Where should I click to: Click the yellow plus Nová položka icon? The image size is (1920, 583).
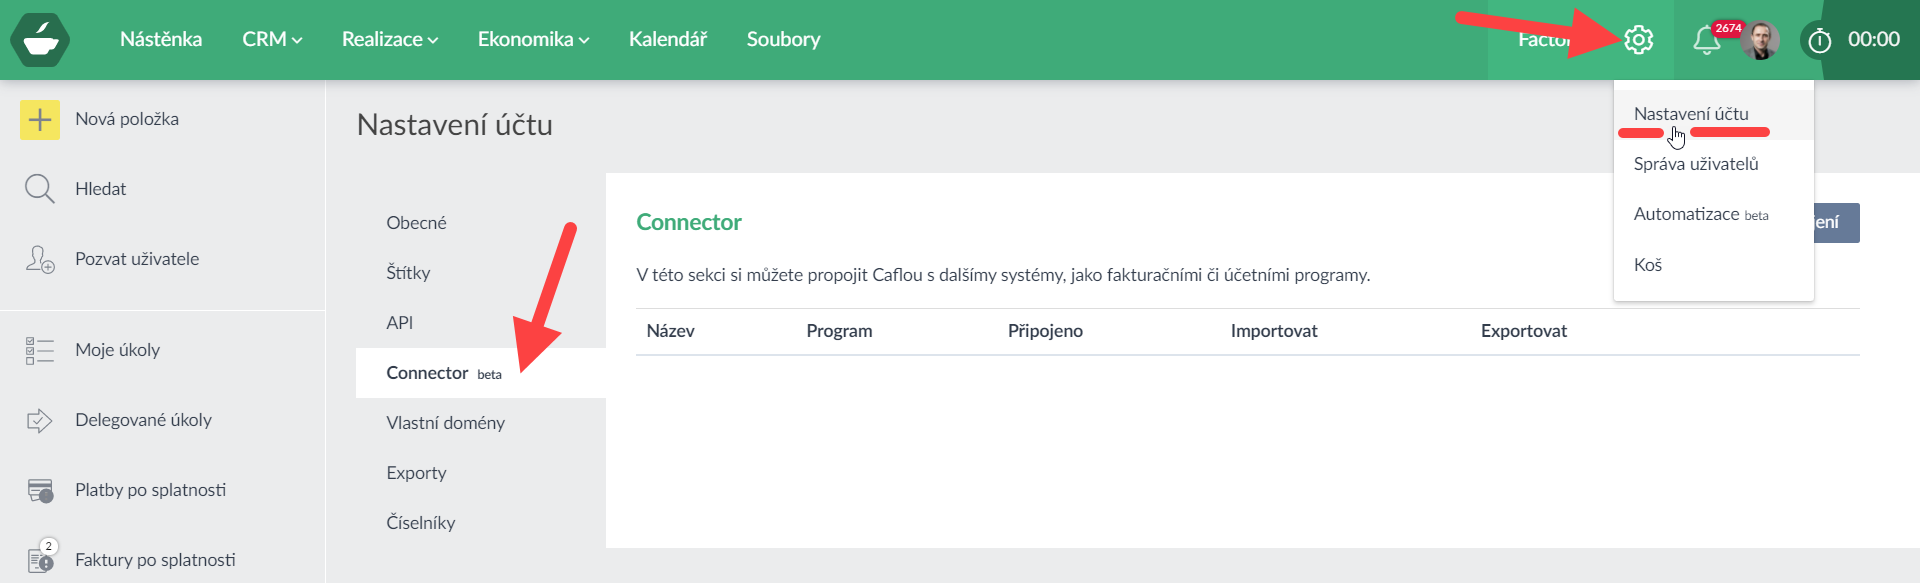[40, 120]
